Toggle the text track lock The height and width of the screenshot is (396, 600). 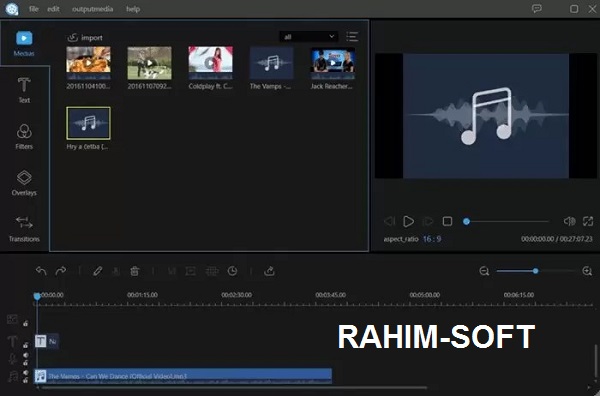click(25, 345)
